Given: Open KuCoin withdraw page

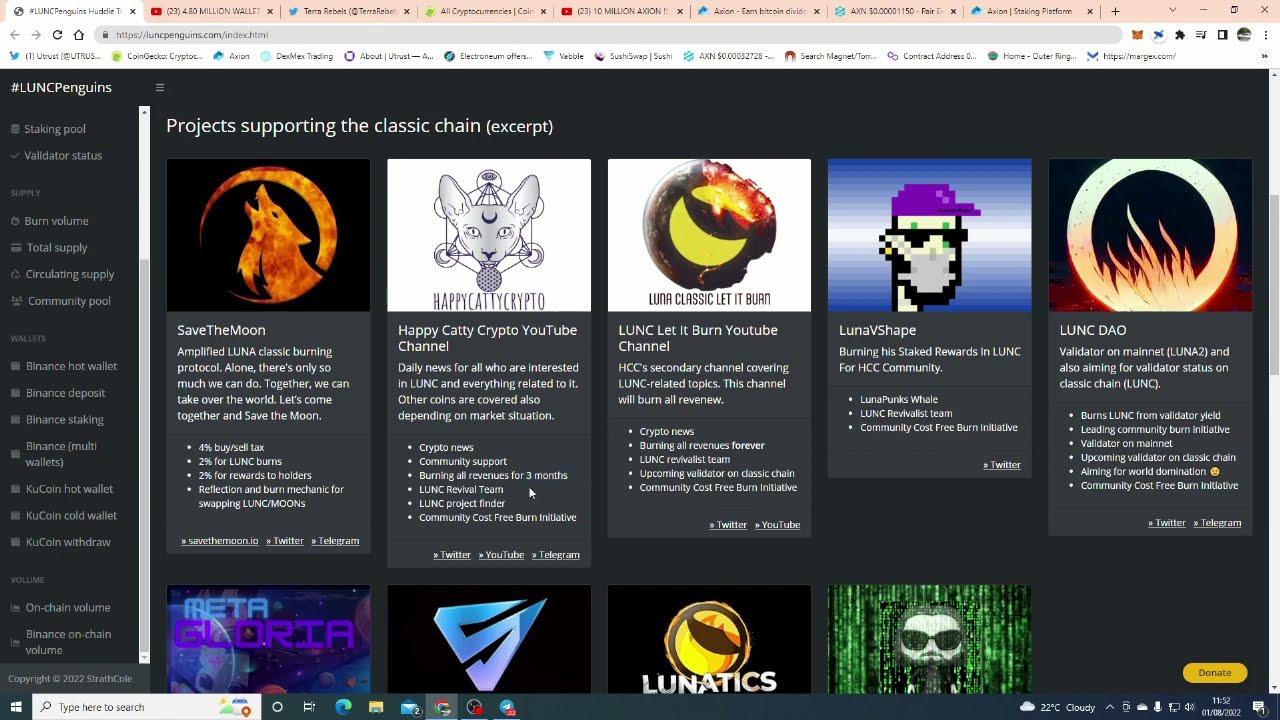Looking at the screenshot, I should [68, 542].
